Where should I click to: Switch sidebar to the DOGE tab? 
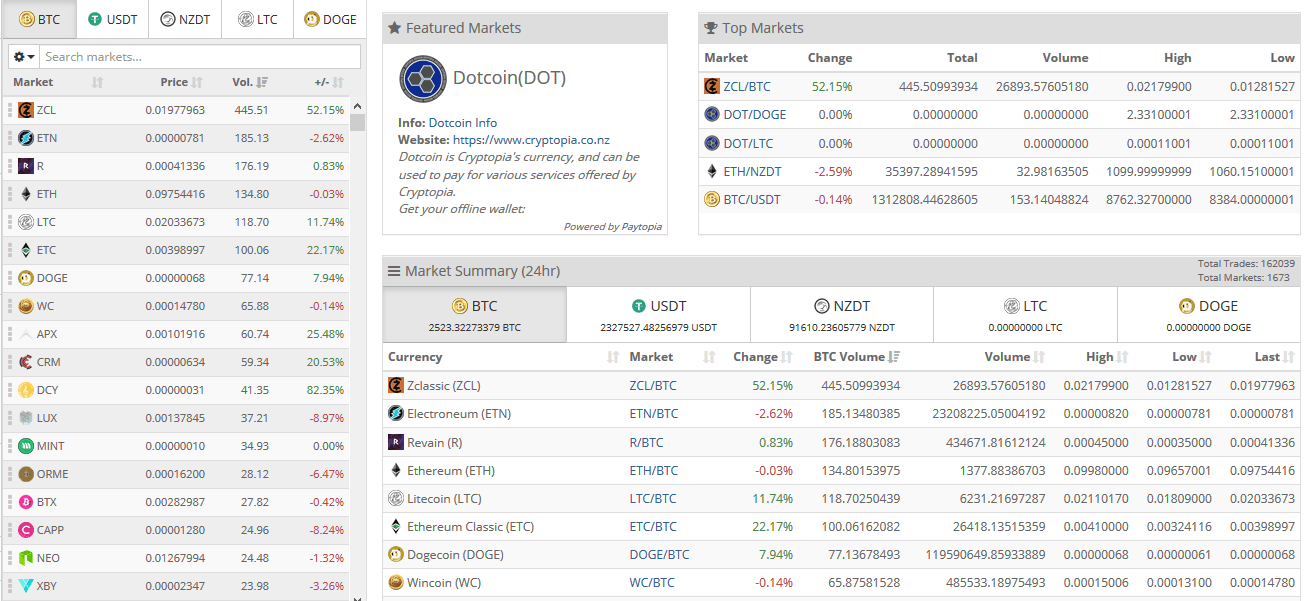(329, 19)
